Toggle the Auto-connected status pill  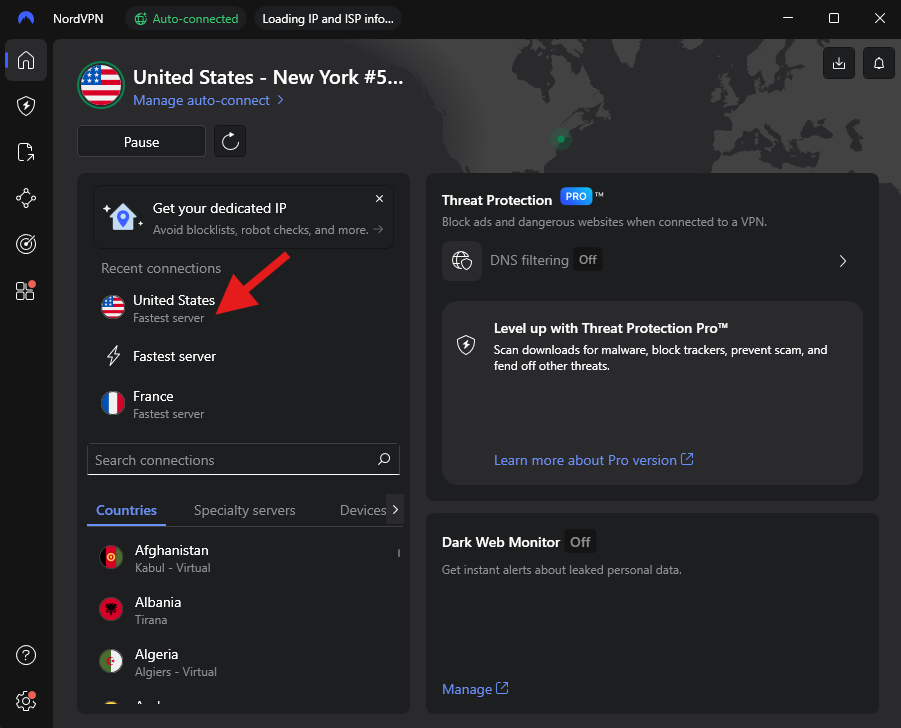[186, 18]
